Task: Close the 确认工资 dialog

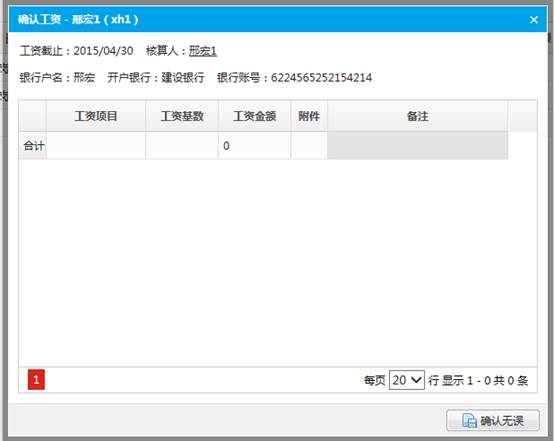Action: pyautogui.click(x=534, y=20)
